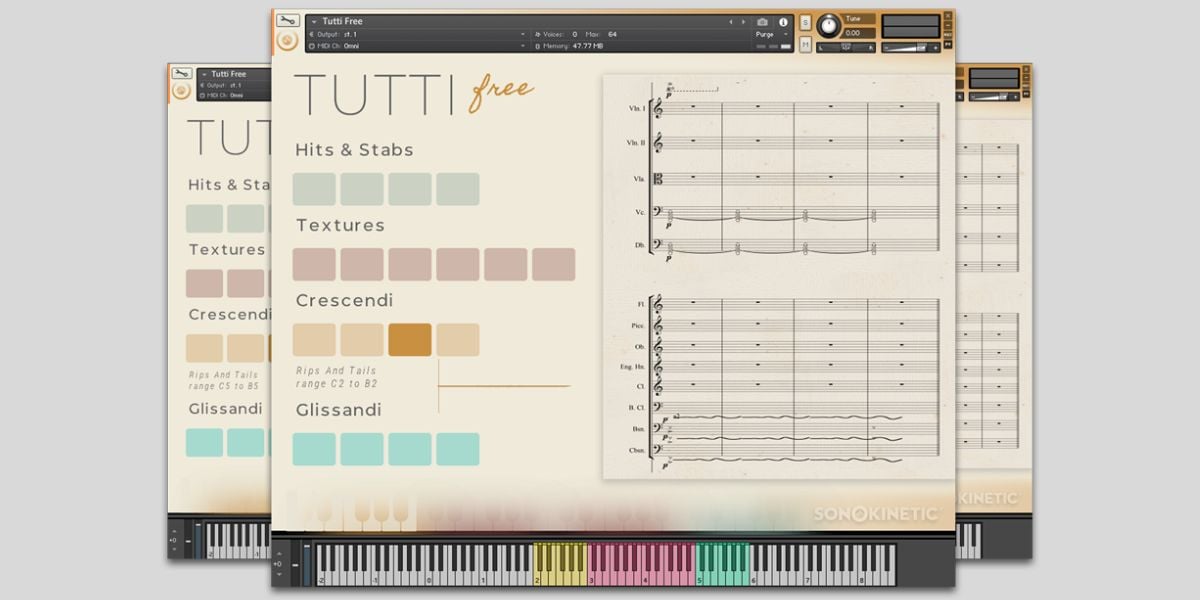Click the round logo in left background window
The image size is (1200, 600).
point(181,90)
